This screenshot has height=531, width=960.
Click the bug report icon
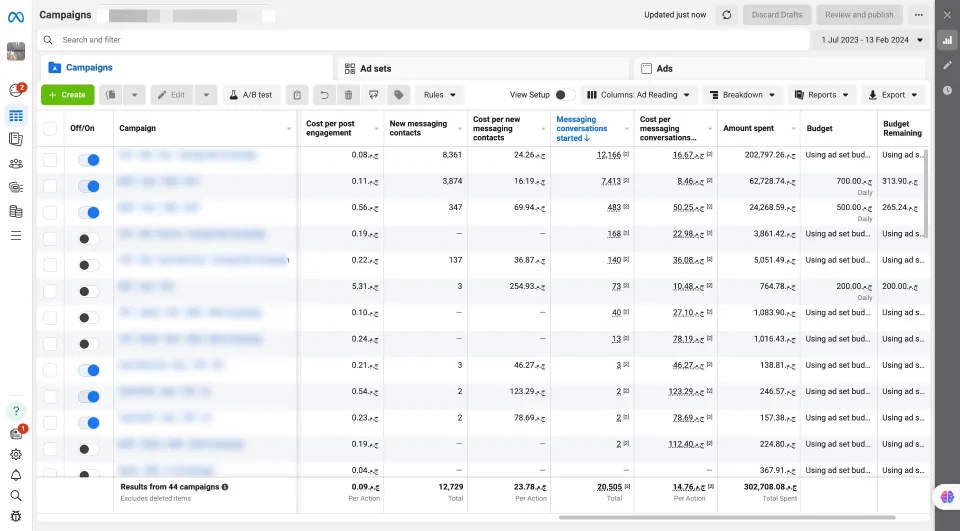tap(16, 516)
